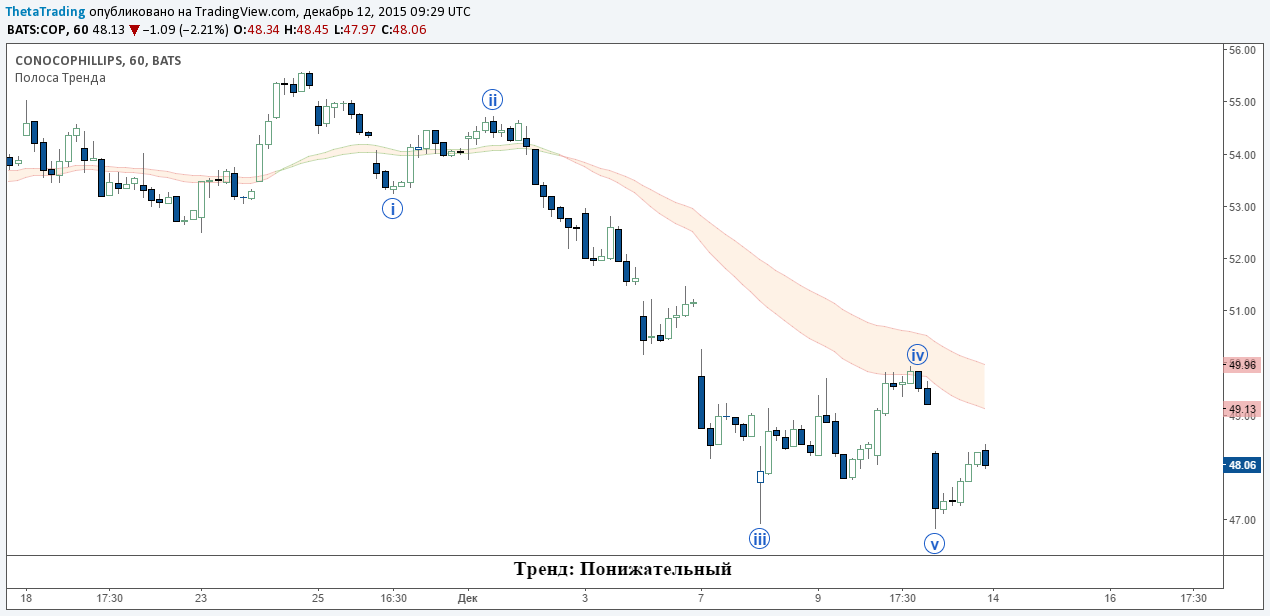Select the 49.13 price label

tap(1242, 409)
